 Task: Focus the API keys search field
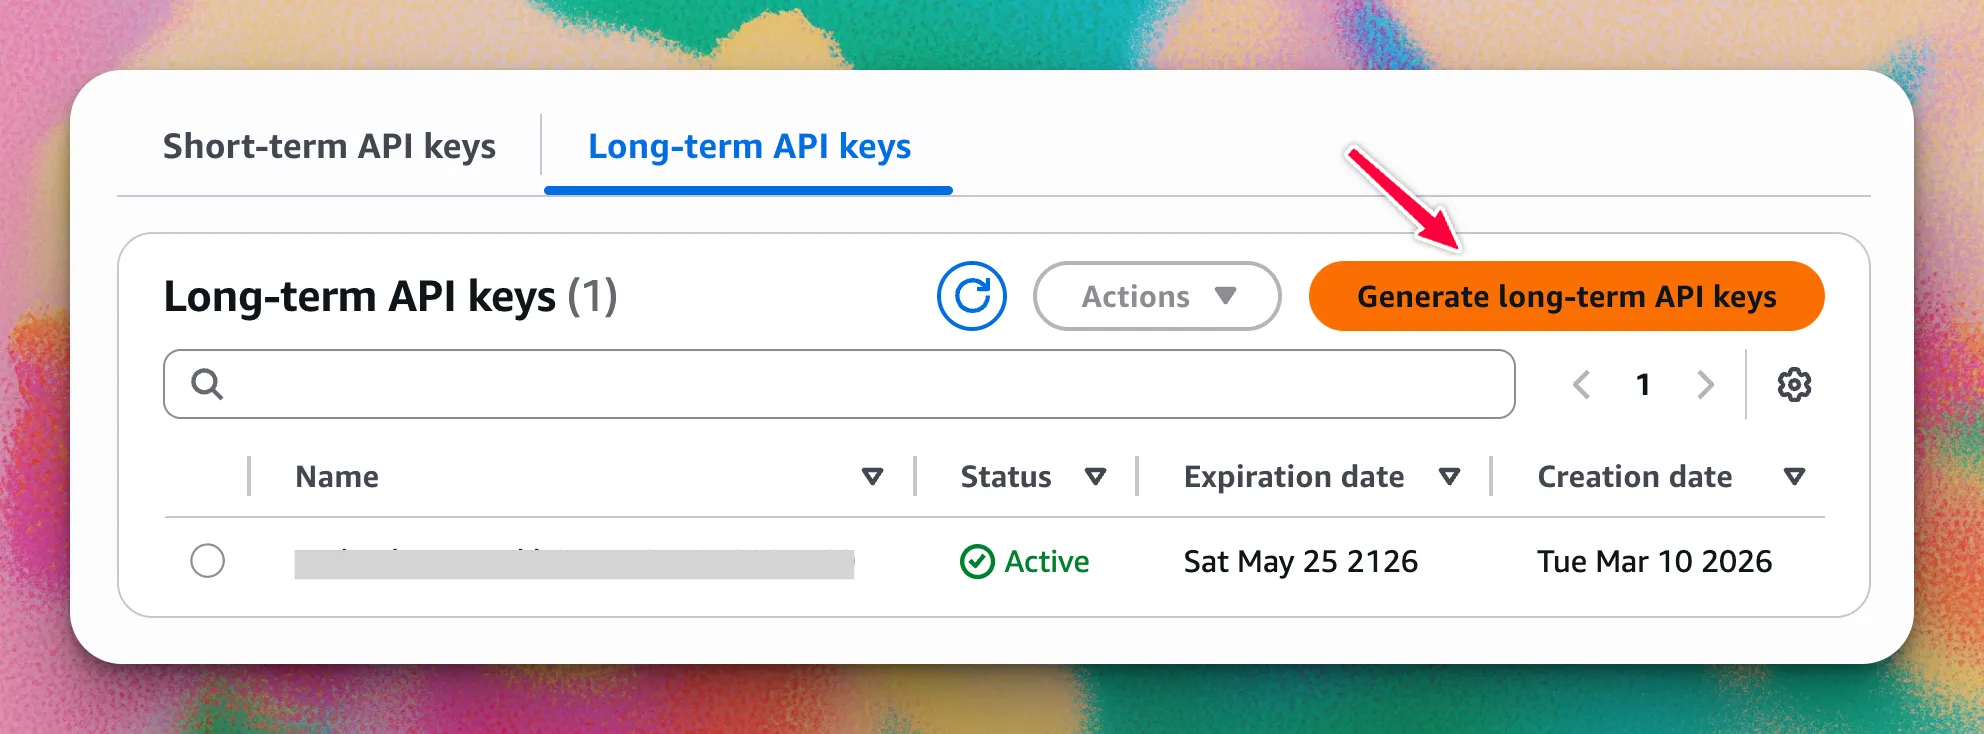[860, 384]
